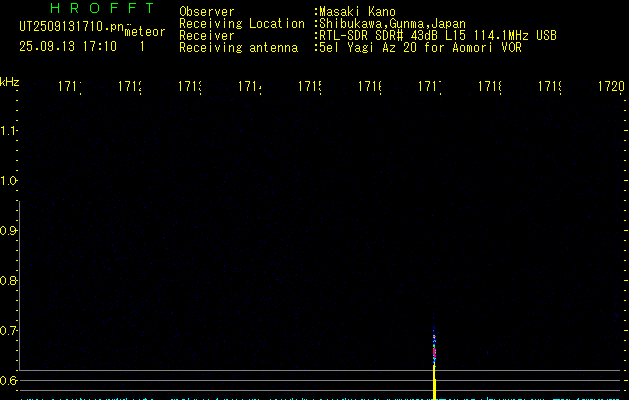Click the meteor echo on the spectrogram

coord(434,347)
